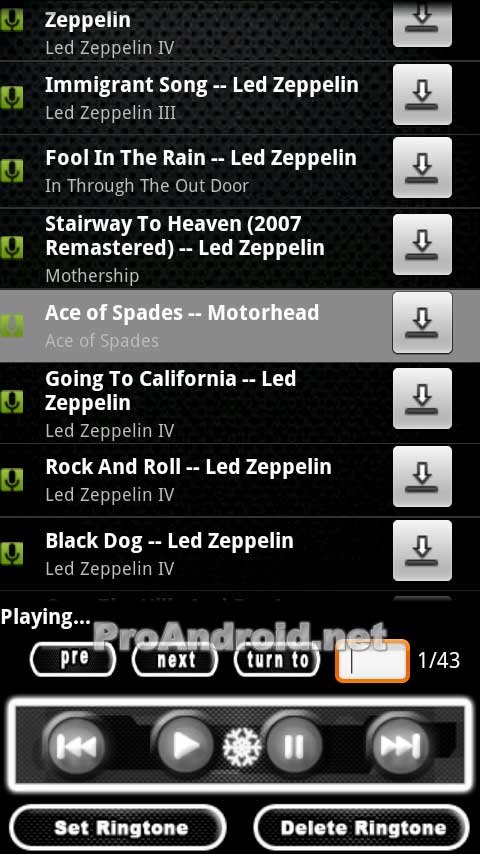
Task: Play the selected ringtone
Action: [185, 745]
